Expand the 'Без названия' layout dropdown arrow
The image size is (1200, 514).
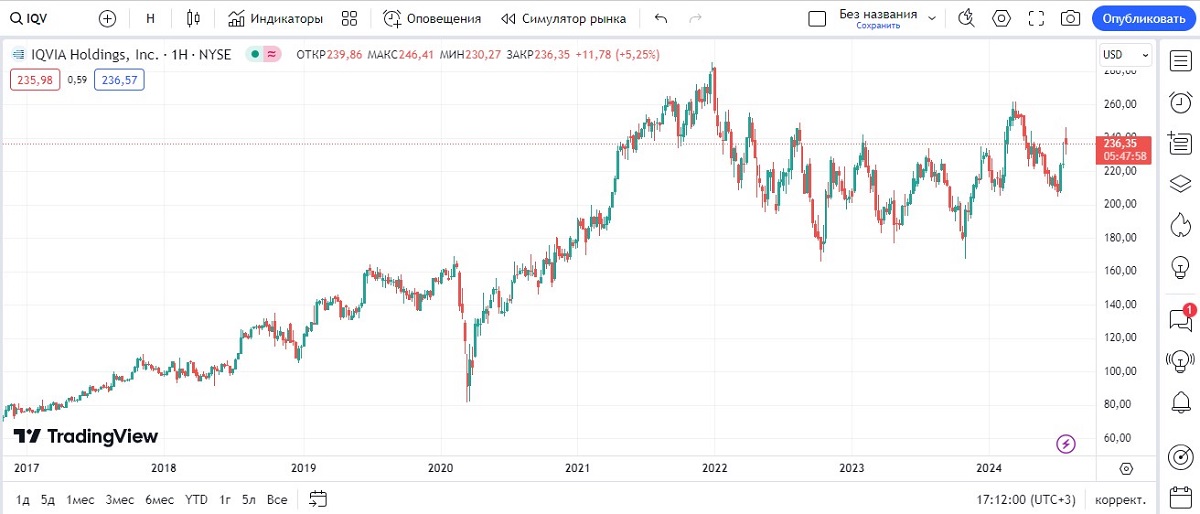pos(932,18)
